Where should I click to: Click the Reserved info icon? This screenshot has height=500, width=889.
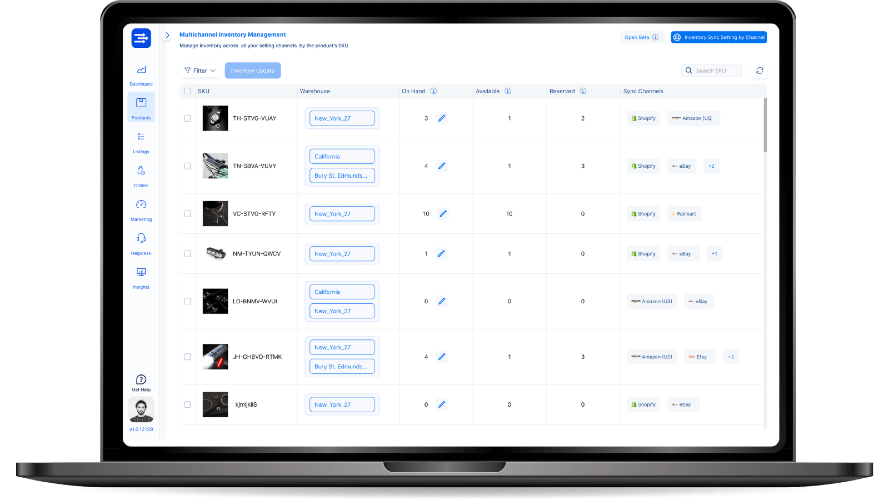[x=583, y=91]
